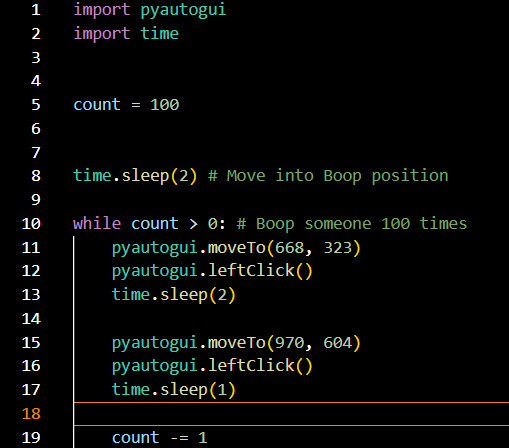Click the 'count' variable on line 5
Screen dimensions: 509x448
pos(97,105)
